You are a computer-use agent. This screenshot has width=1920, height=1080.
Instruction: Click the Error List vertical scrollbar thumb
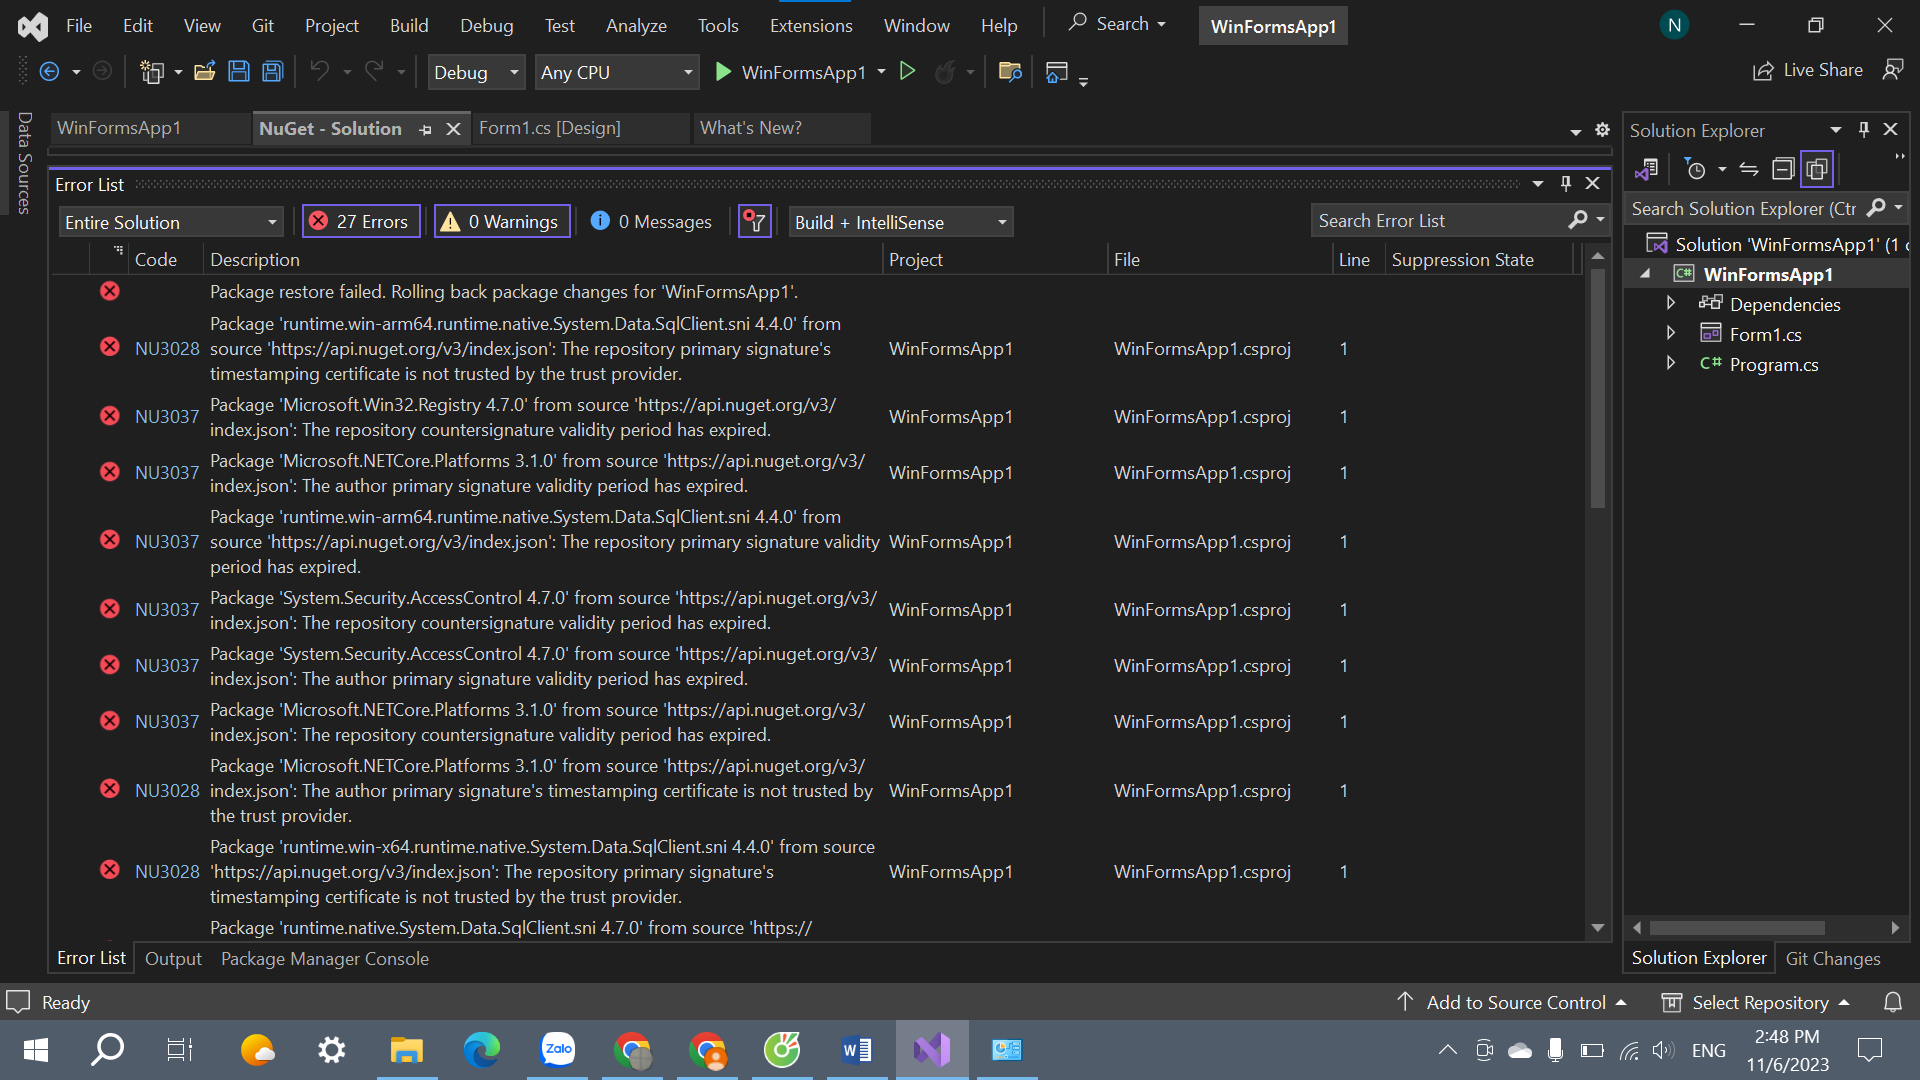coord(1597,388)
